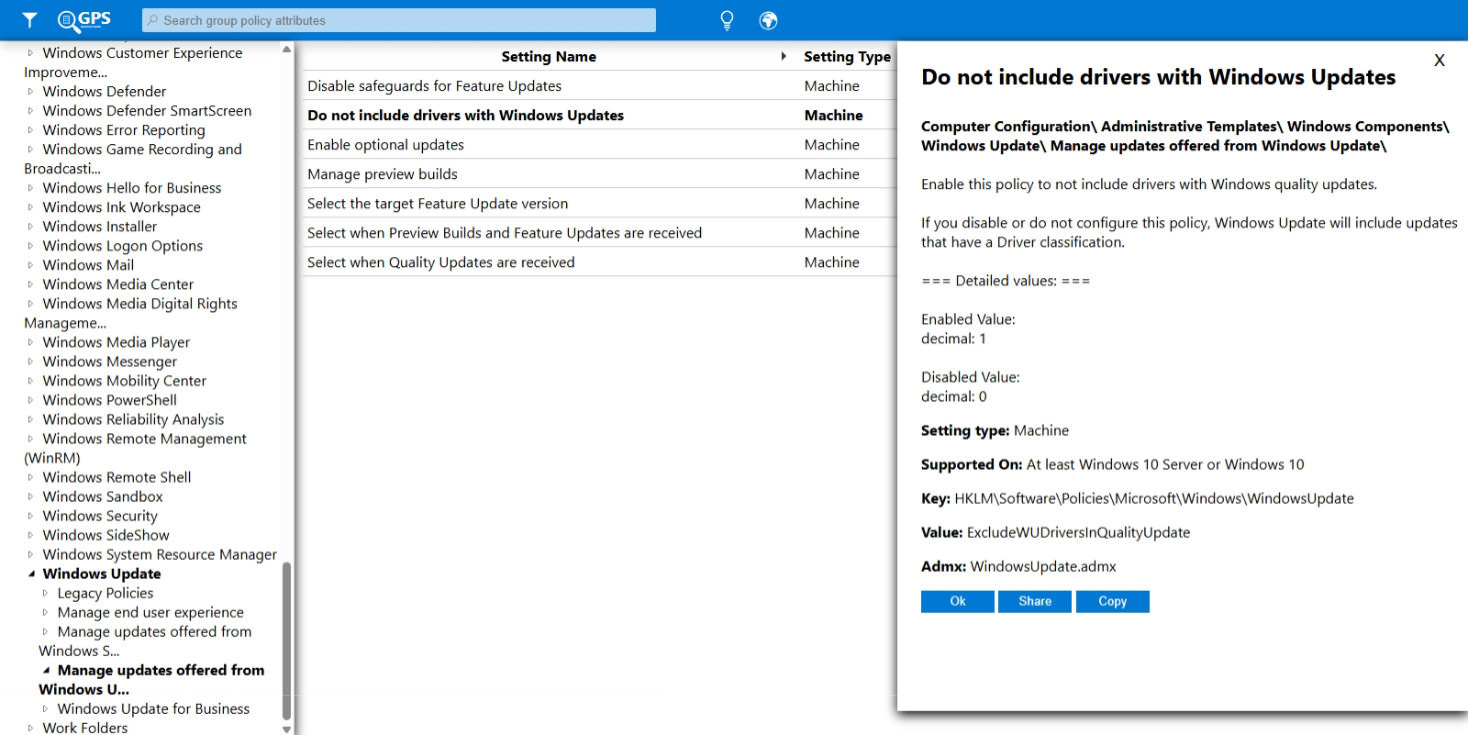The height and width of the screenshot is (735, 1468).
Task: Click the tree panel scrollbar thumb
Action: pos(287,640)
